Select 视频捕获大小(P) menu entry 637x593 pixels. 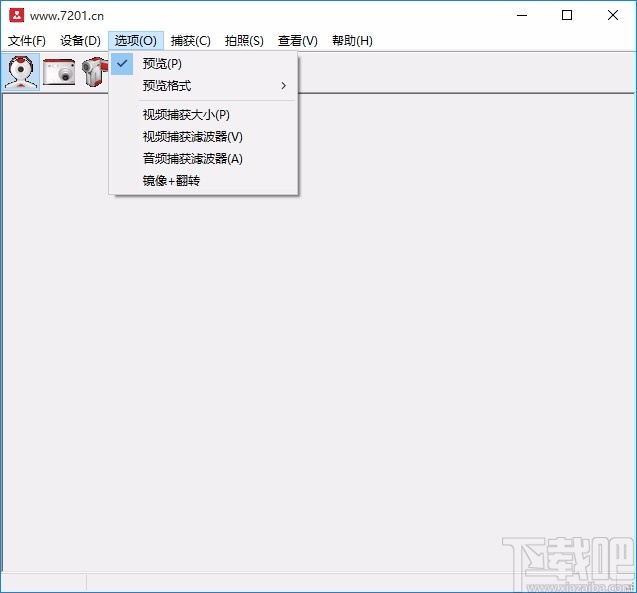point(204,115)
